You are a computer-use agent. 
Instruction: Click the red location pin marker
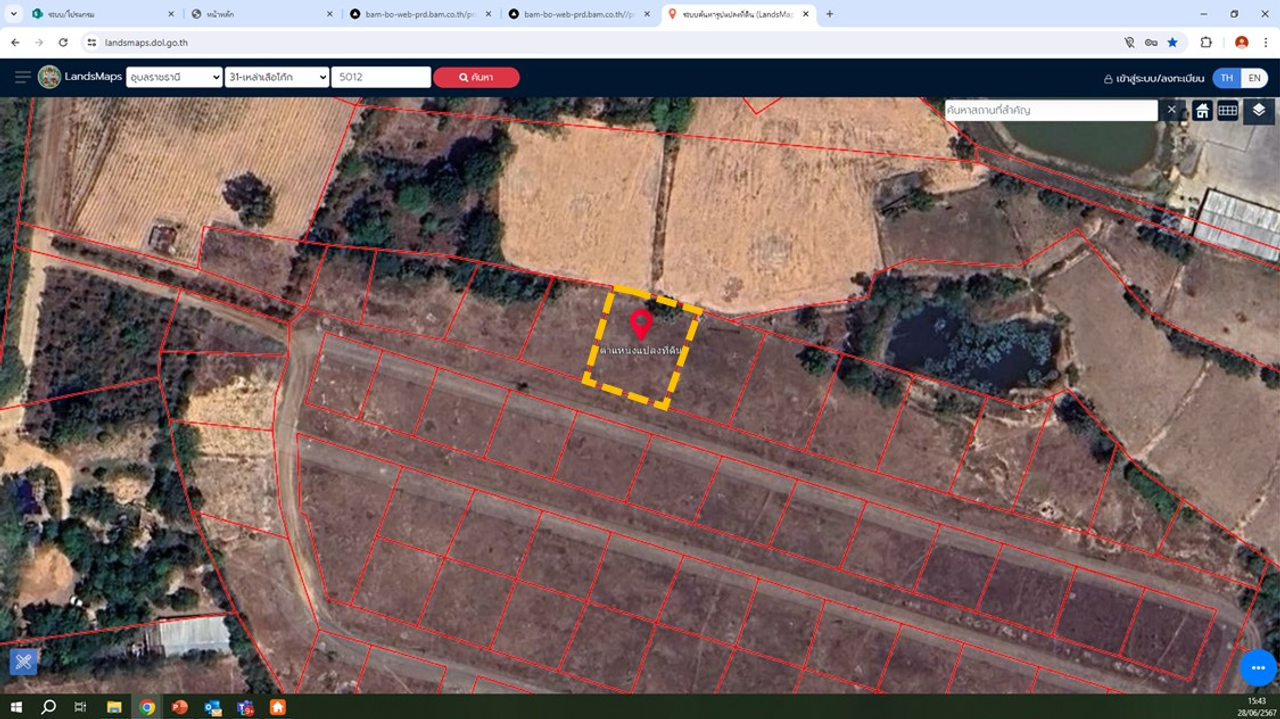(641, 324)
